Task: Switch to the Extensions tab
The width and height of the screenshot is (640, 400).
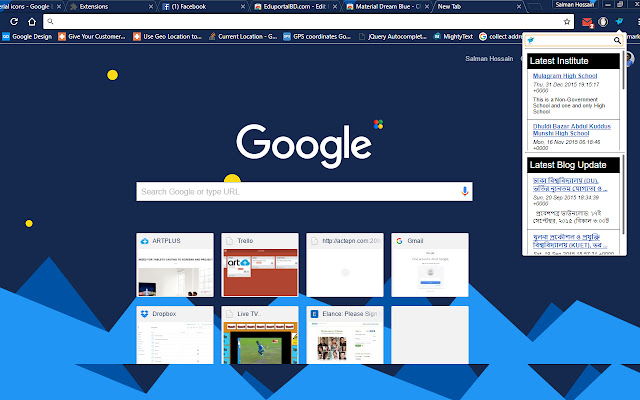Action: coord(110,7)
